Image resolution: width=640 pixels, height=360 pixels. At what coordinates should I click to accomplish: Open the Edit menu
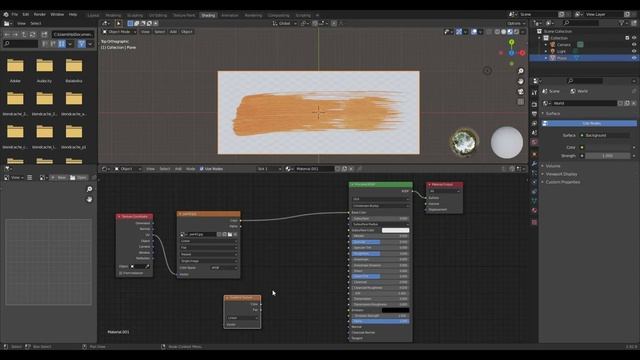(26, 14)
